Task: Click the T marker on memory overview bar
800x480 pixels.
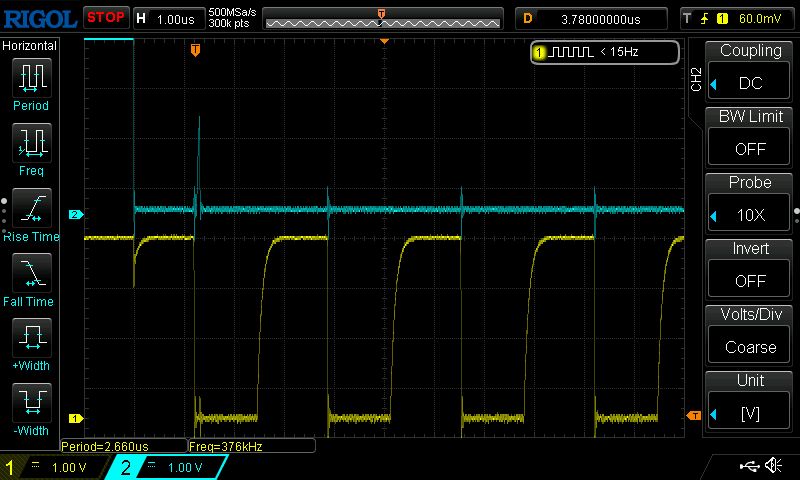Action: [381, 14]
